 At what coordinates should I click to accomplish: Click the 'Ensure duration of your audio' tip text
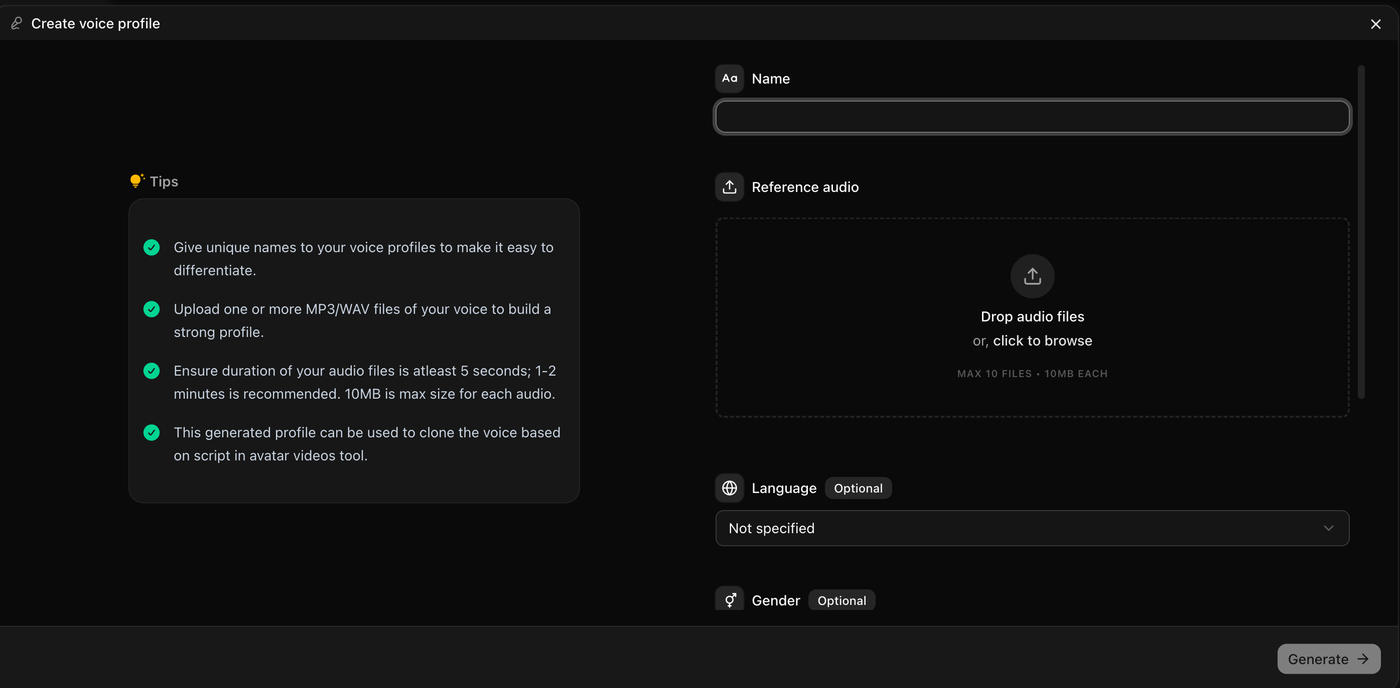tap(365, 382)
